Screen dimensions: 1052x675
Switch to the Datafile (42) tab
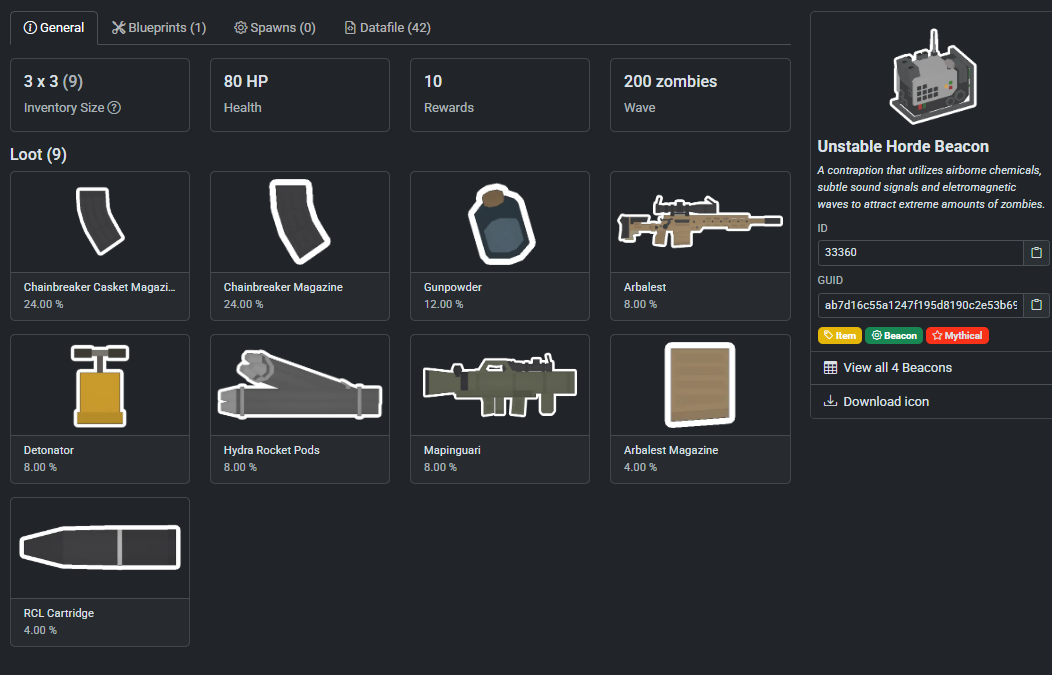387,28
